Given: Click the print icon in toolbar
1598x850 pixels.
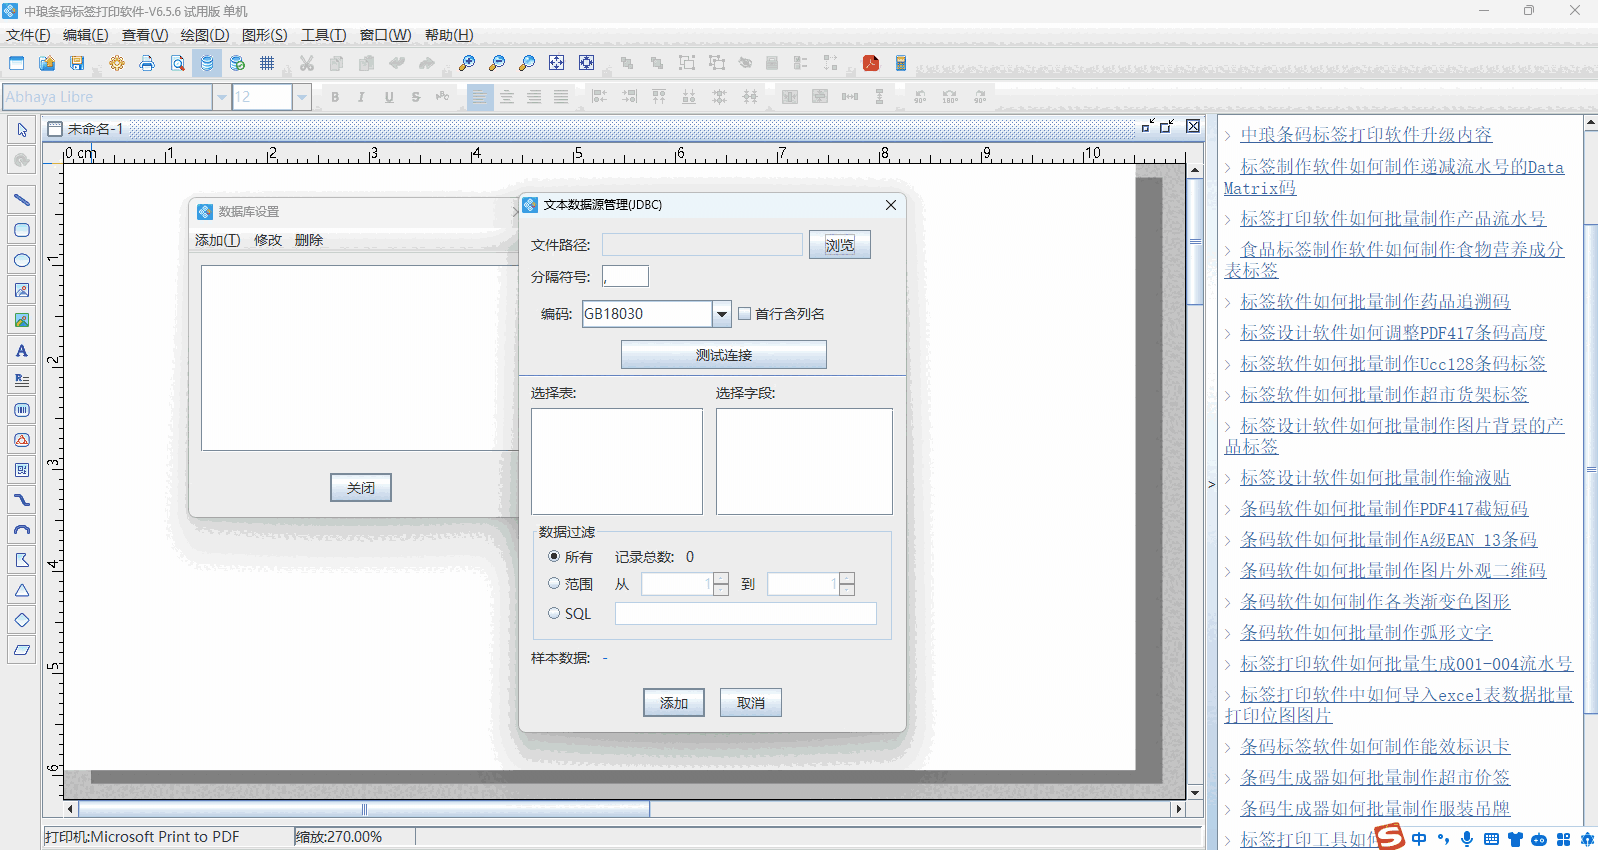Looking at the screenshot, I should pyautogui.click(x=147, y=63).
